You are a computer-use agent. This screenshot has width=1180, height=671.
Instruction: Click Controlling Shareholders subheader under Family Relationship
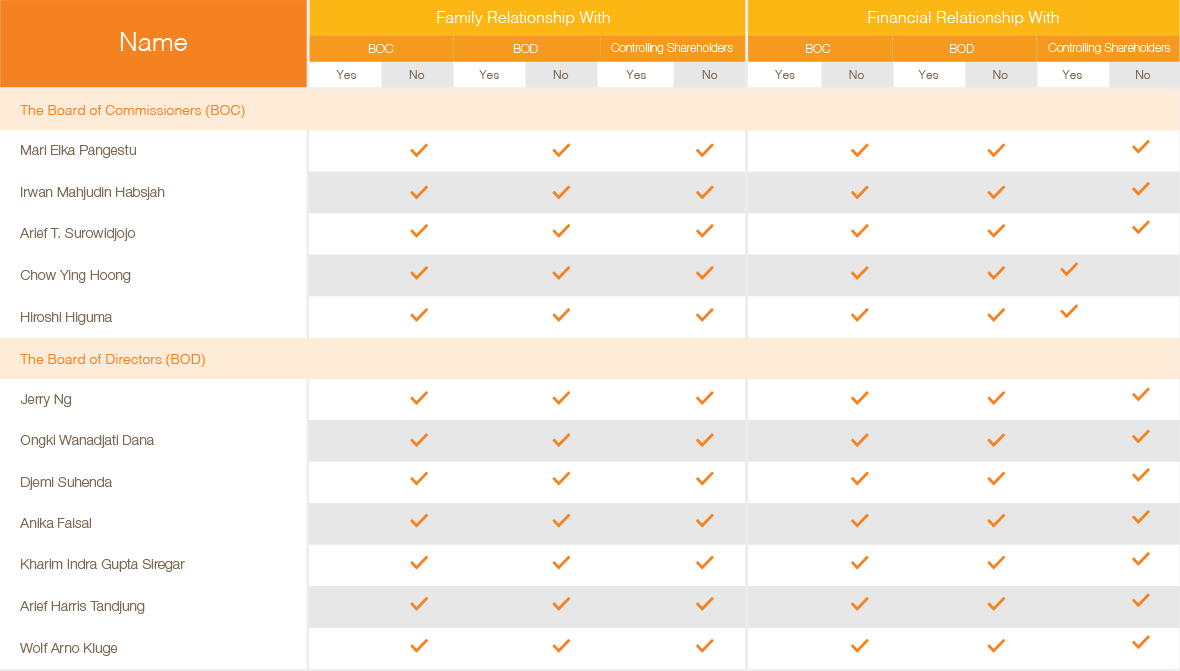[x=671, y=48]
